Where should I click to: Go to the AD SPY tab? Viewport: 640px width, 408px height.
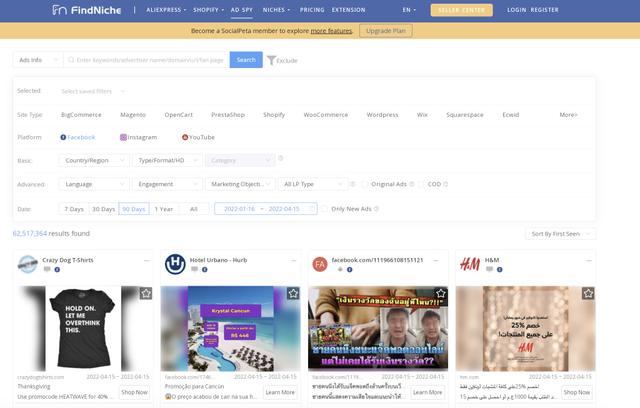(242, 10)
